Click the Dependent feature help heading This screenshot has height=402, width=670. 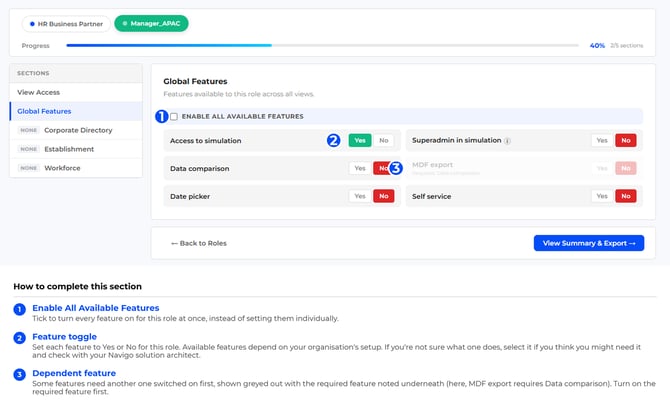(74, 373)
